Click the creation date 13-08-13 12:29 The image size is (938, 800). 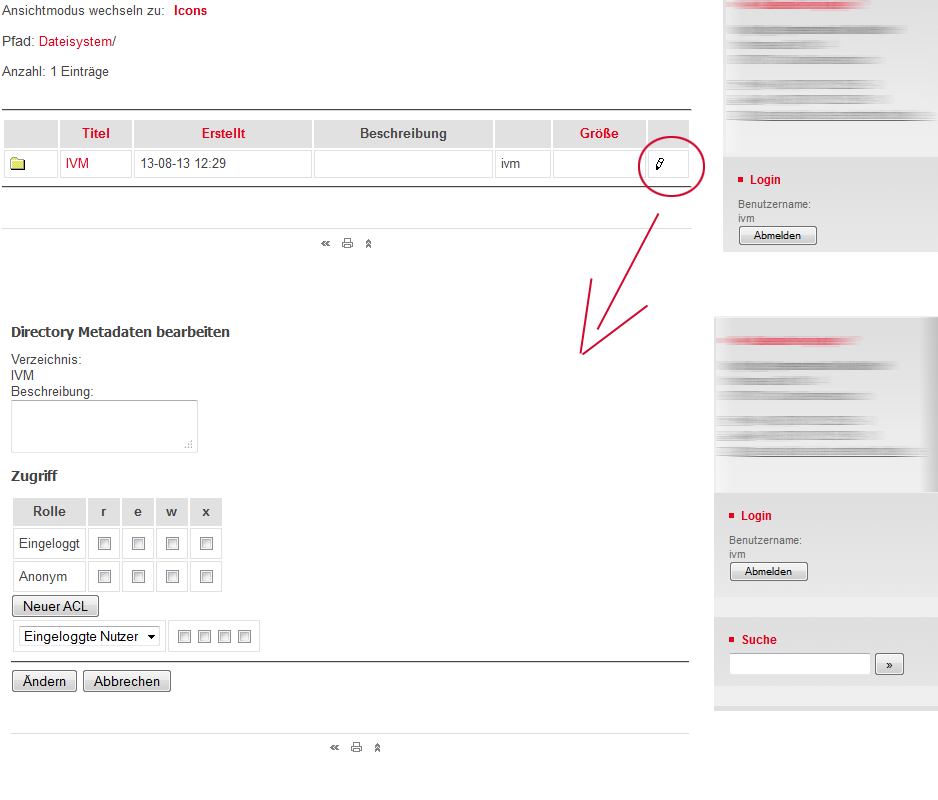pyautogui.click(x=183, y=163)
